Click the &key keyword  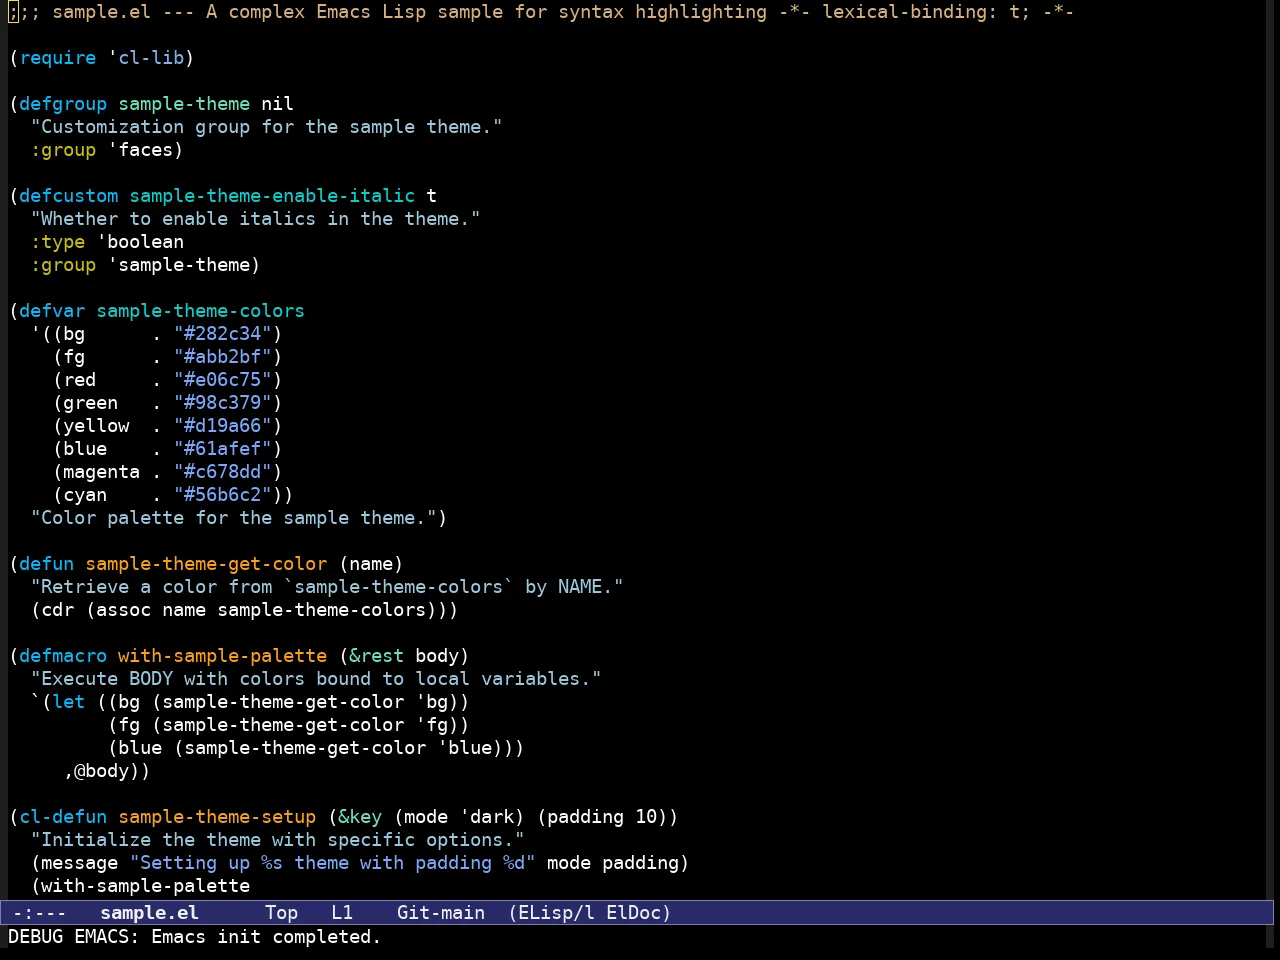[x=360, y=817]
